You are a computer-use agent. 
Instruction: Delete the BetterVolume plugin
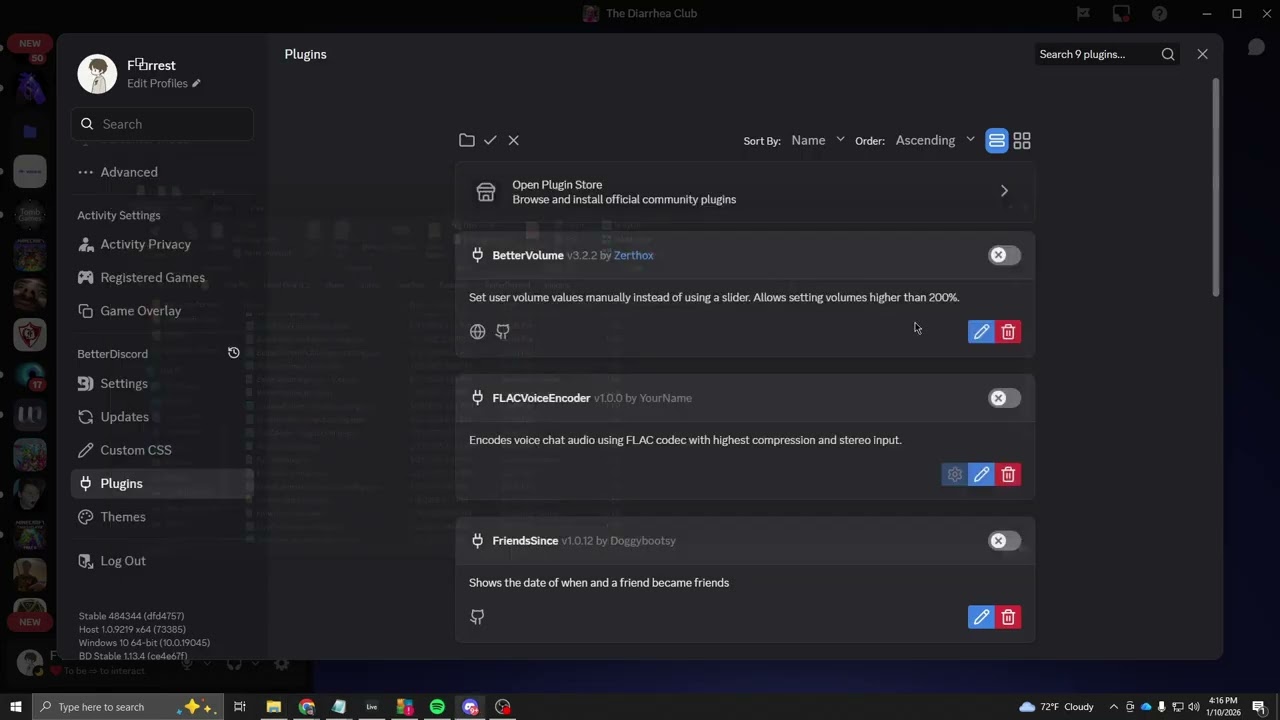coord(1008,332)
